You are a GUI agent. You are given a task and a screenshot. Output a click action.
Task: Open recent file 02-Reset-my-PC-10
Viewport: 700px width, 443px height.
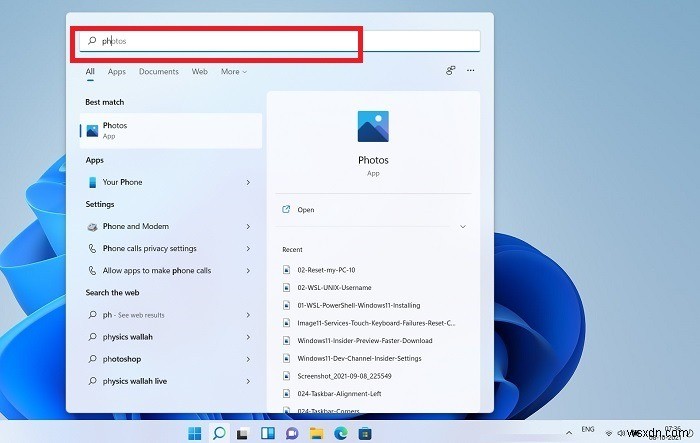[x=326, y=270]
